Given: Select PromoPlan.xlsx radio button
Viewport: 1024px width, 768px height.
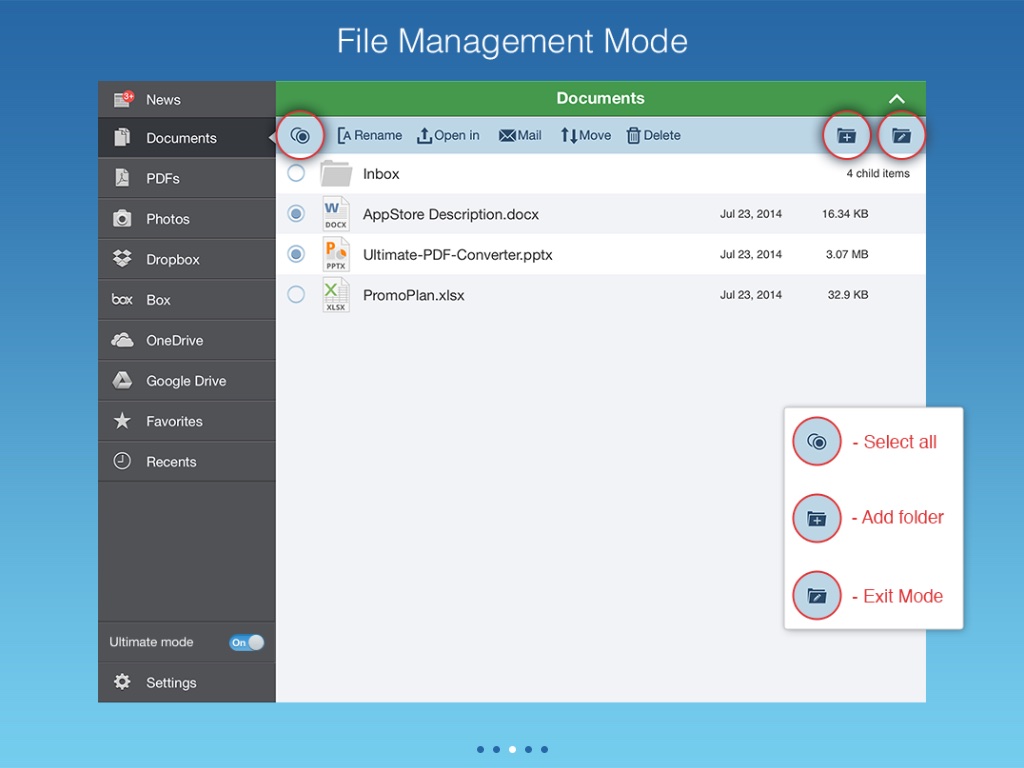Looking at the screenshot, I should coord(296,294).
